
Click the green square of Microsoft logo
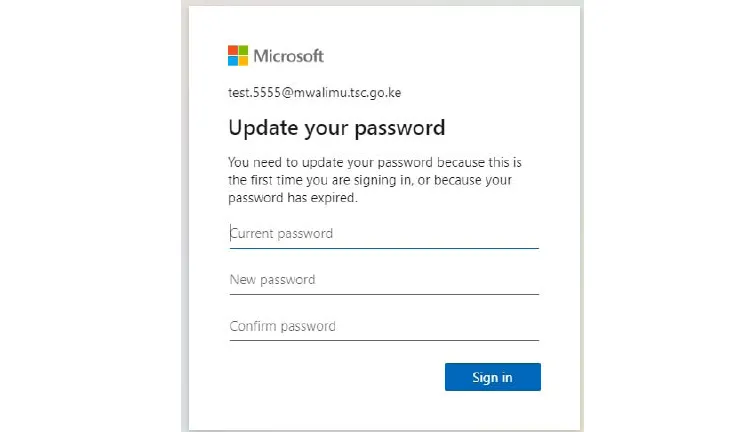coord(243,50)
